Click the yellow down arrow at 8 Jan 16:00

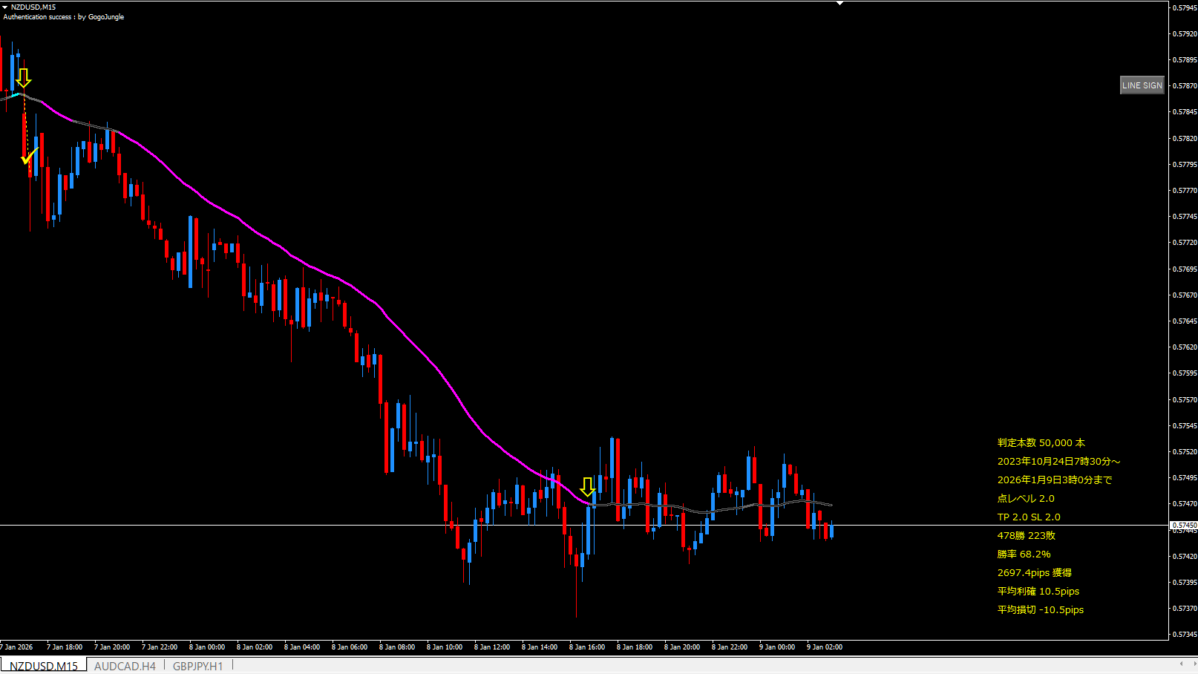pos(587,487)
